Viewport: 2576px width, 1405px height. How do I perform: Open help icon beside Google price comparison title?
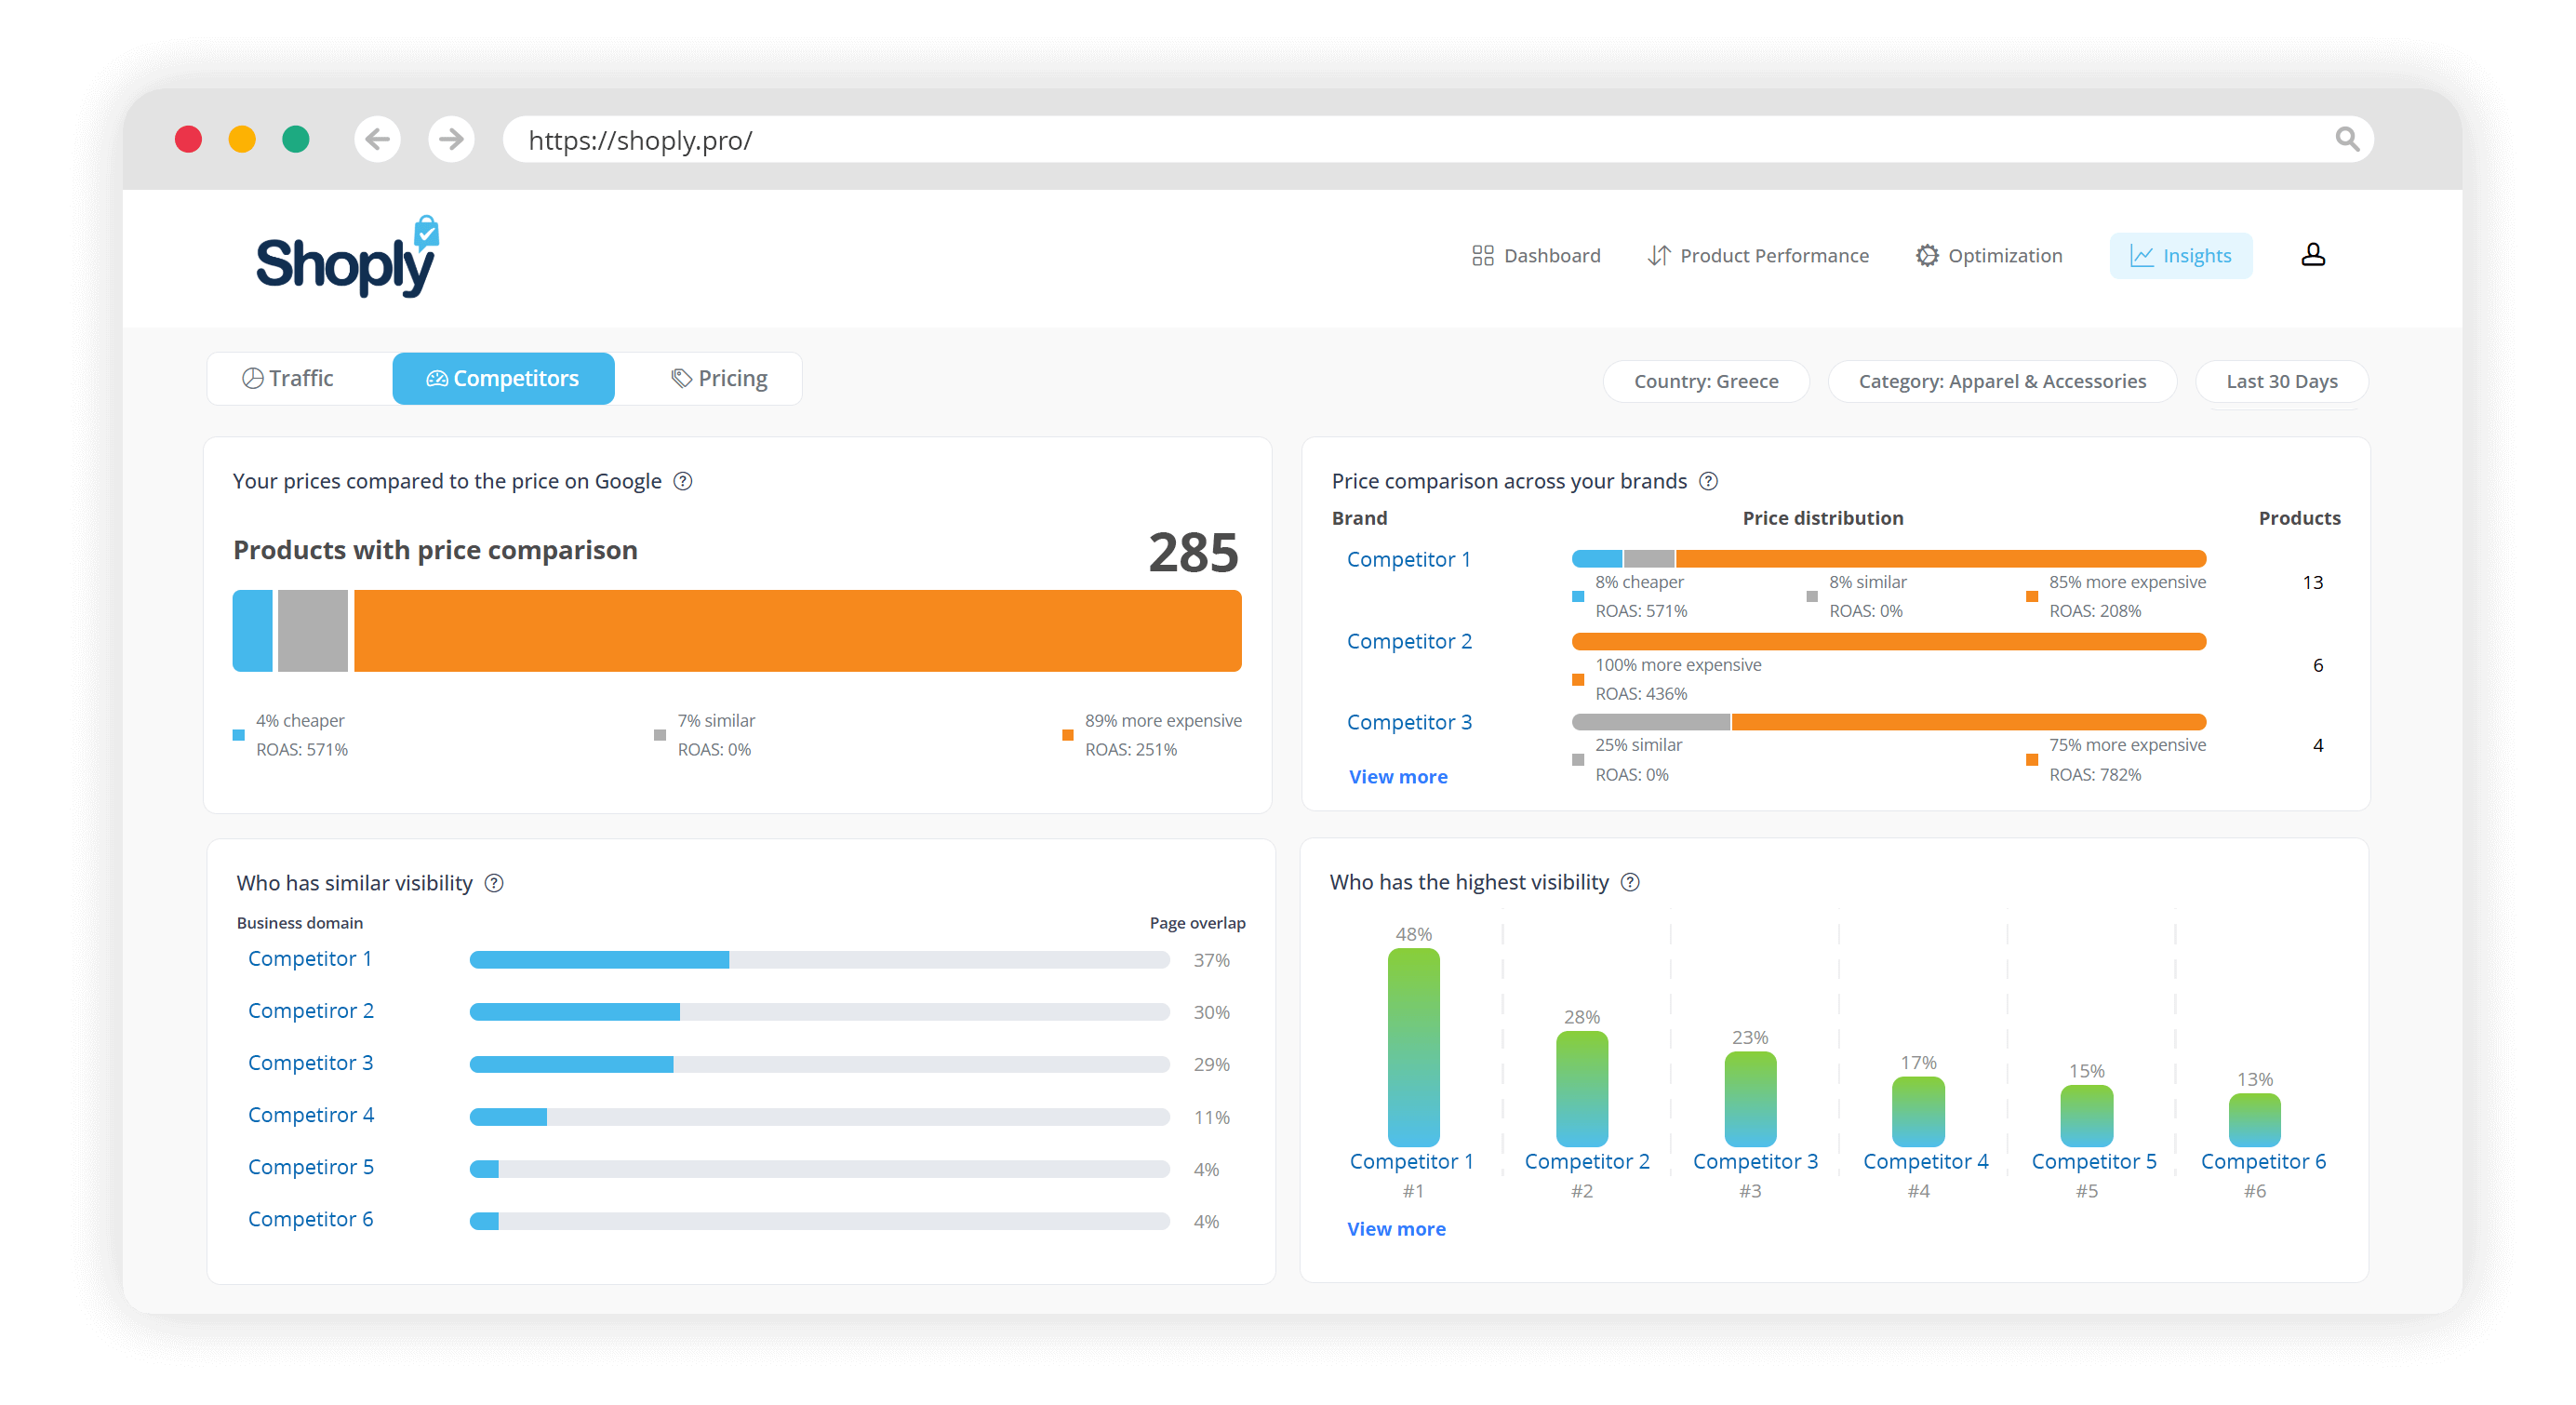(683, 481)
